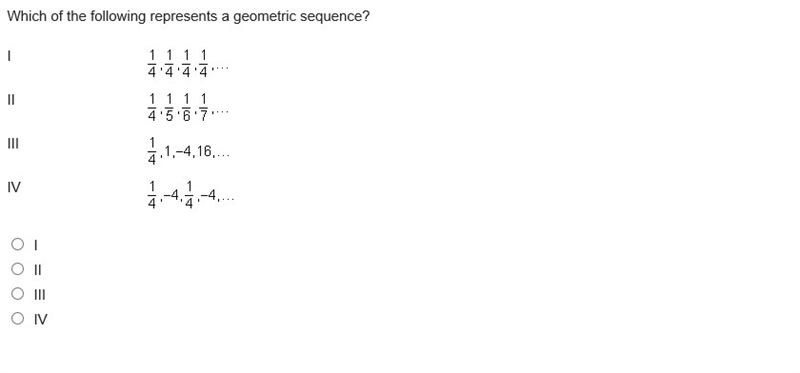Pick the radio button for option IV
Image resolution: width=800 pixels, height=373 pixels.
point(17,319)
